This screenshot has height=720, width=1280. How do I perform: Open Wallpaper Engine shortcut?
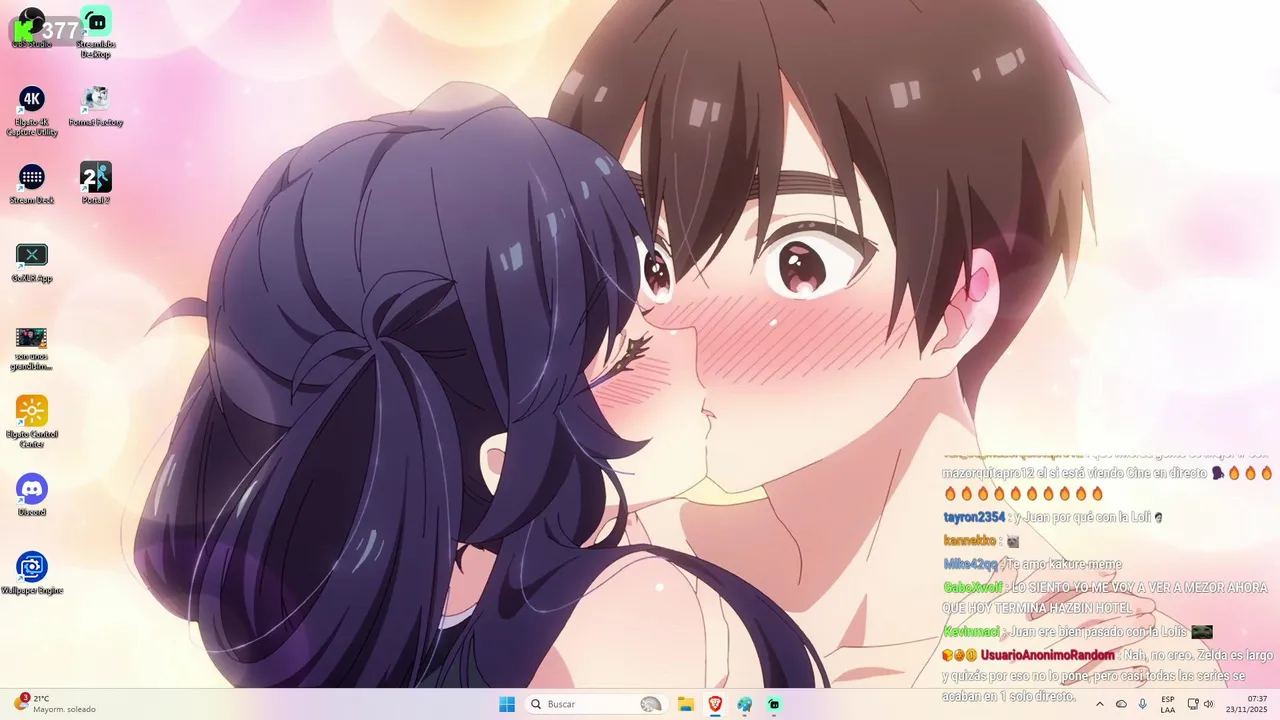click(32, 573)
